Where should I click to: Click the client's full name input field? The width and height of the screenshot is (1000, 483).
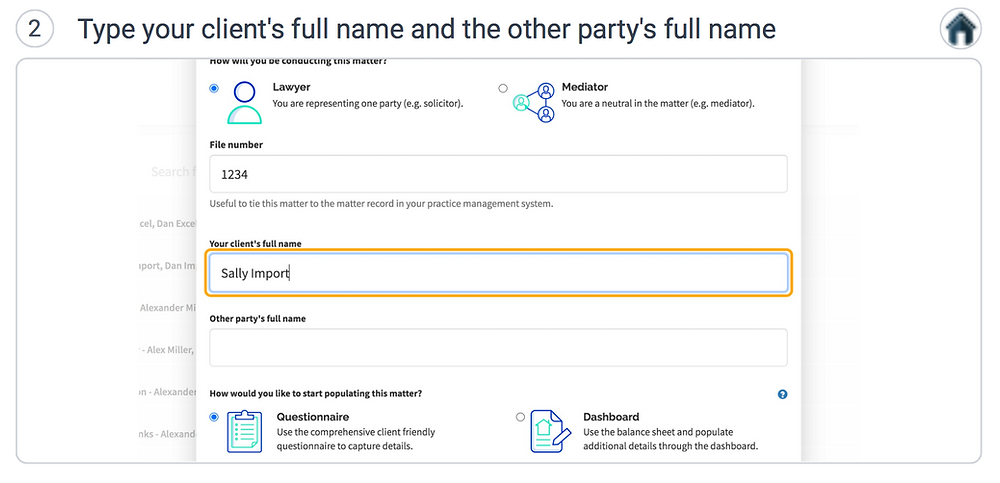pos(498,273)
